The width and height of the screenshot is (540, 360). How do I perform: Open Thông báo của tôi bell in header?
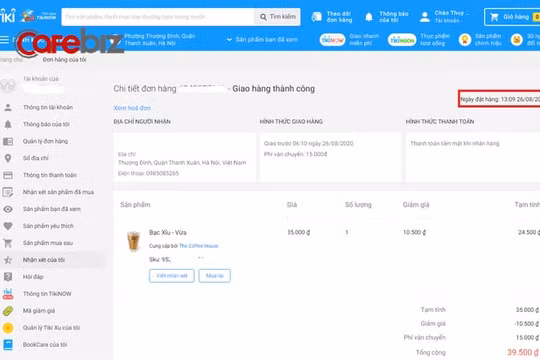[369, 17]
